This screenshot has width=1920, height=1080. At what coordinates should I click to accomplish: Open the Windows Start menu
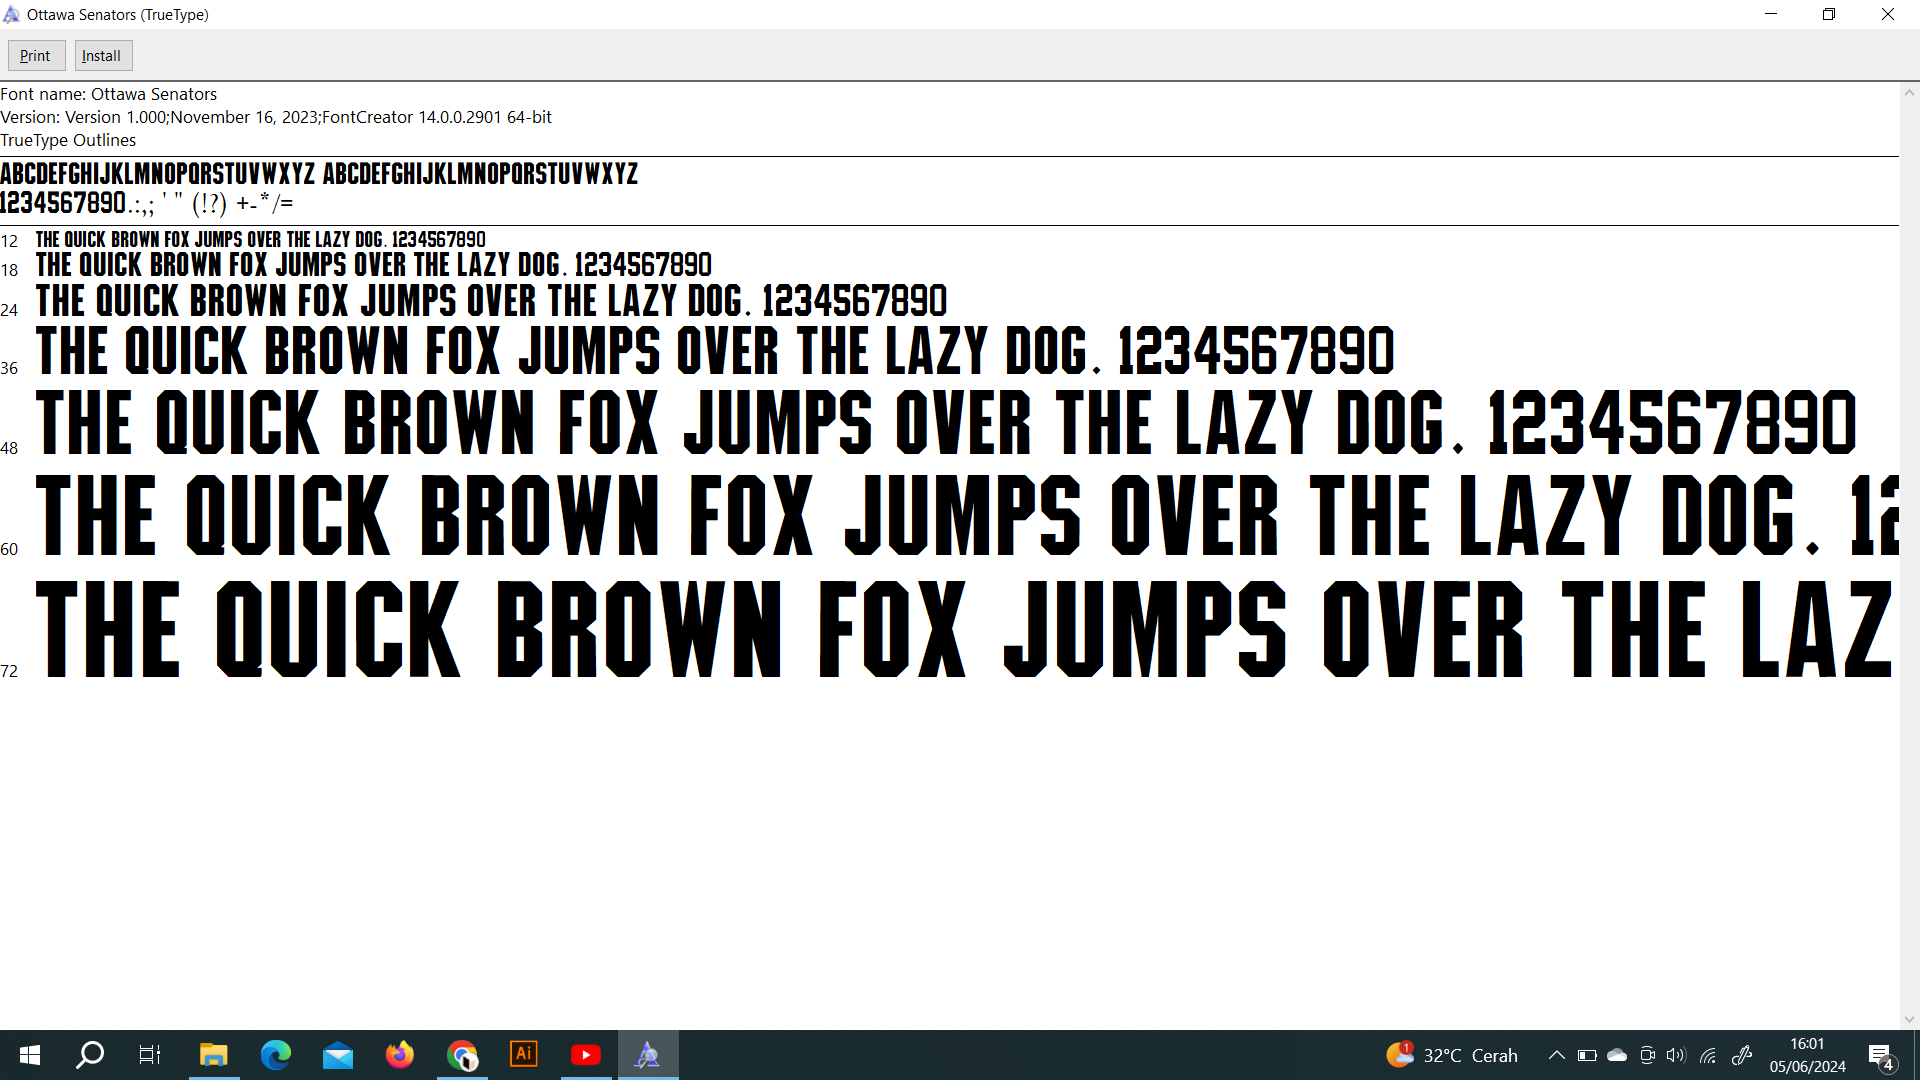(x=30, y=1055)
